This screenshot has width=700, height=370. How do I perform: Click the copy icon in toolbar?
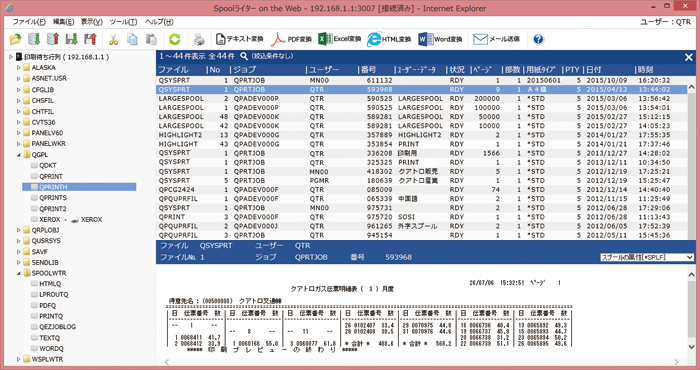(x=132, y=39)
